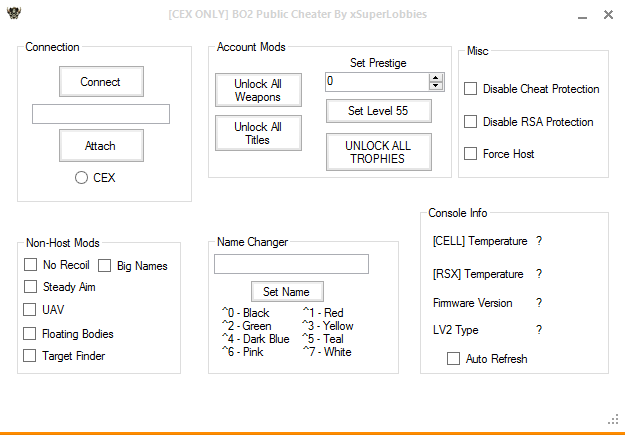Click the '^4 - Dark Blue' color code text
The image size is (625, 435).
[x=256, y=339]
